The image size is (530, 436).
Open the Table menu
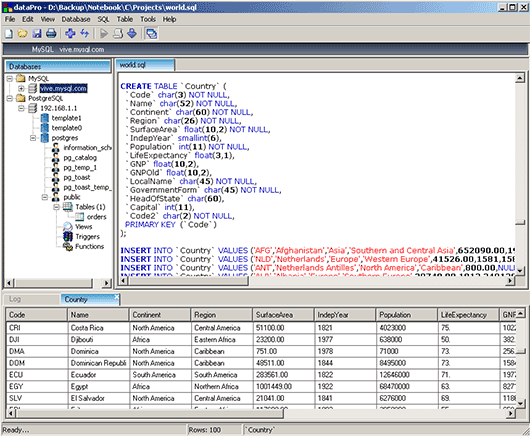125,19
